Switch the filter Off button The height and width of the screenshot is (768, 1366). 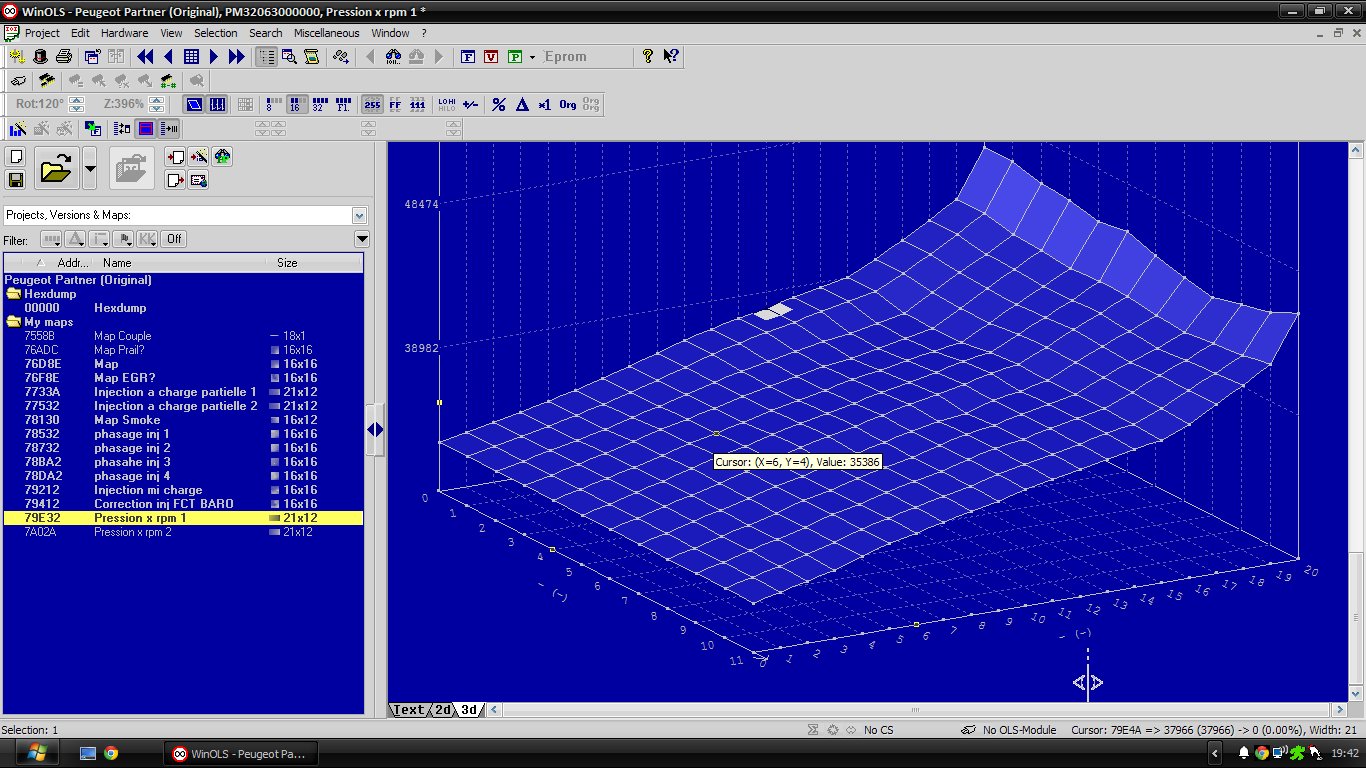pyautogui.click(x=174, y=239)
